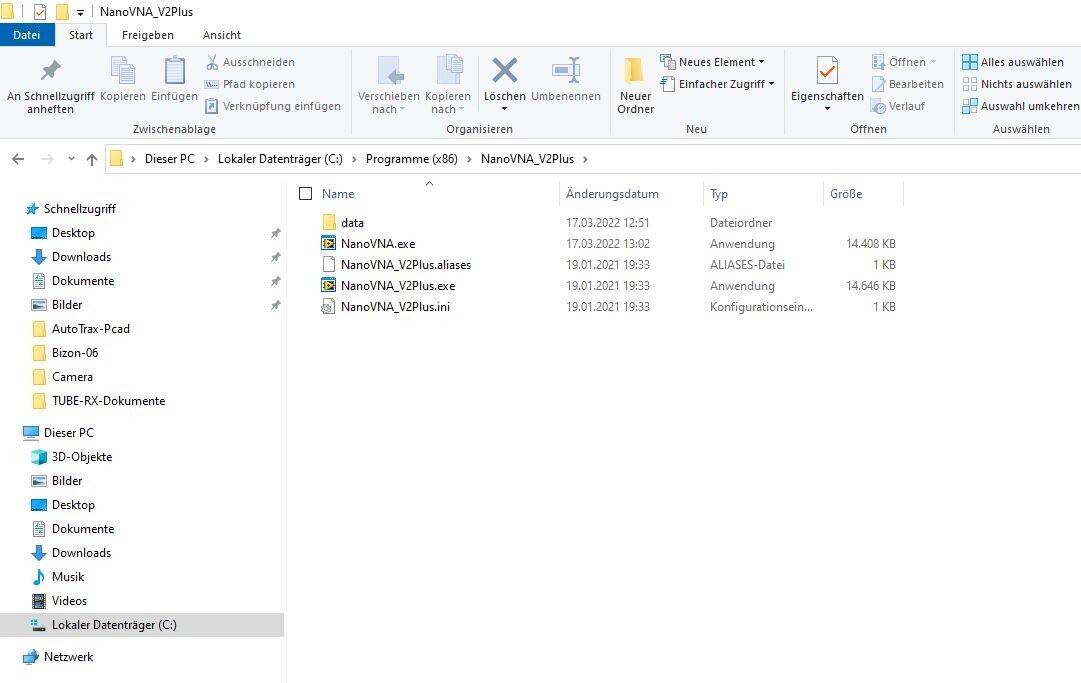Click the Kopieren ribbon icon
This screenshot has height=683, width=1081.
point(123,71)
